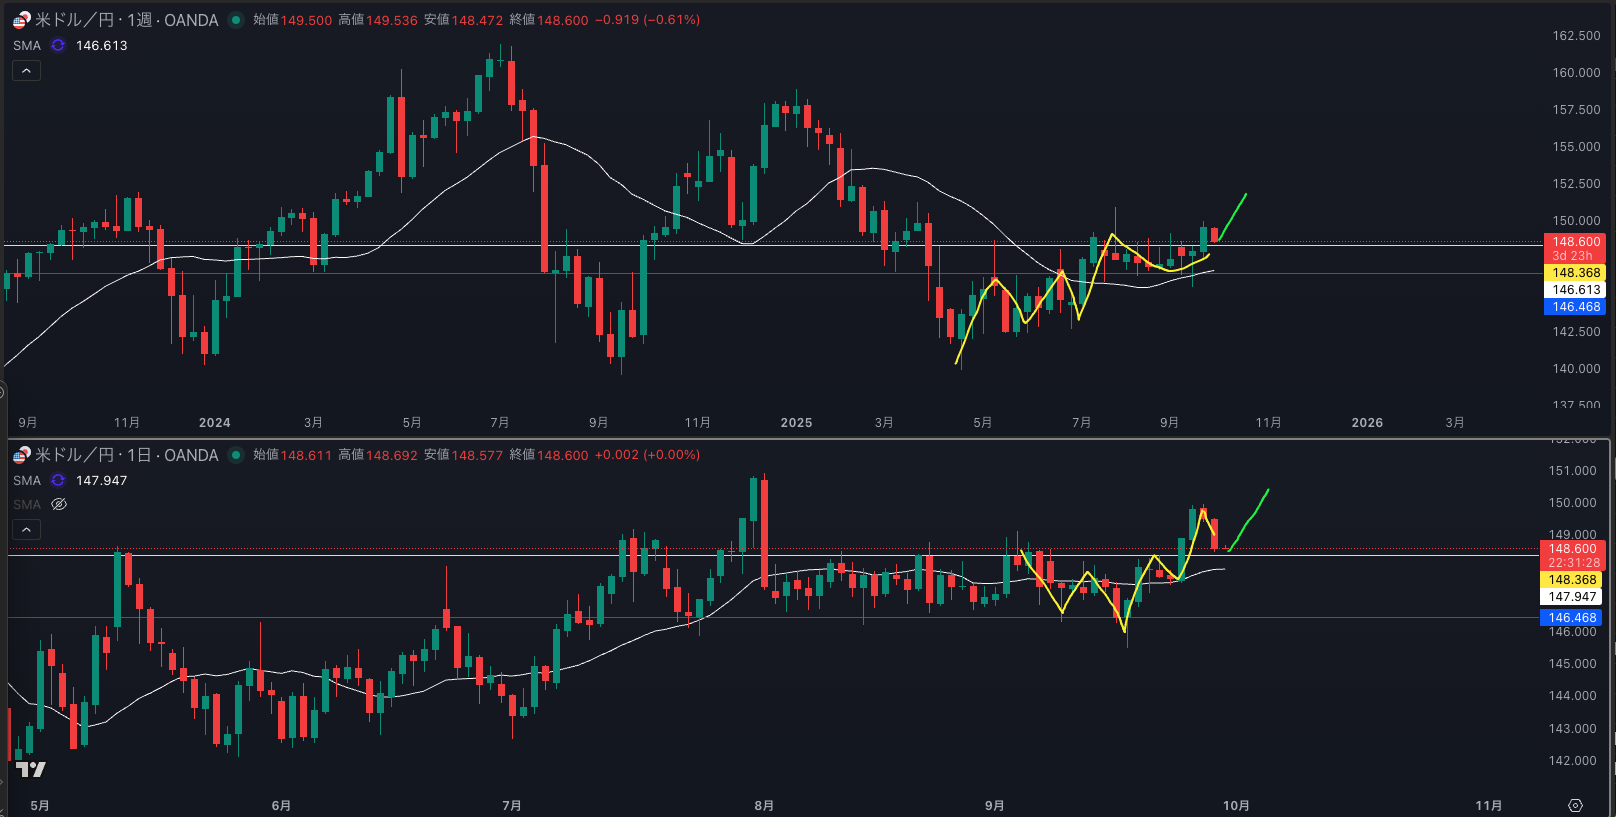
Task: Show the hidden SMA indicator via eye icon
Action: coord(59,505)
